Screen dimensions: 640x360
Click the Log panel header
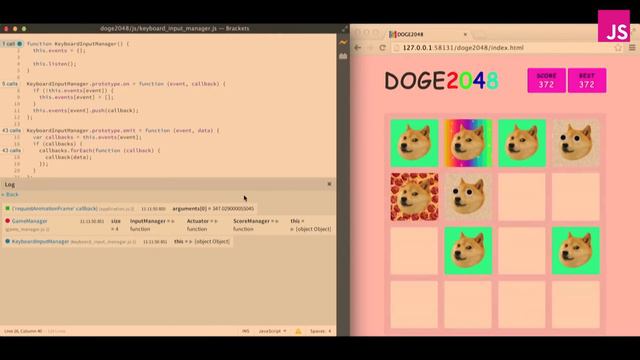click(168, 184)
